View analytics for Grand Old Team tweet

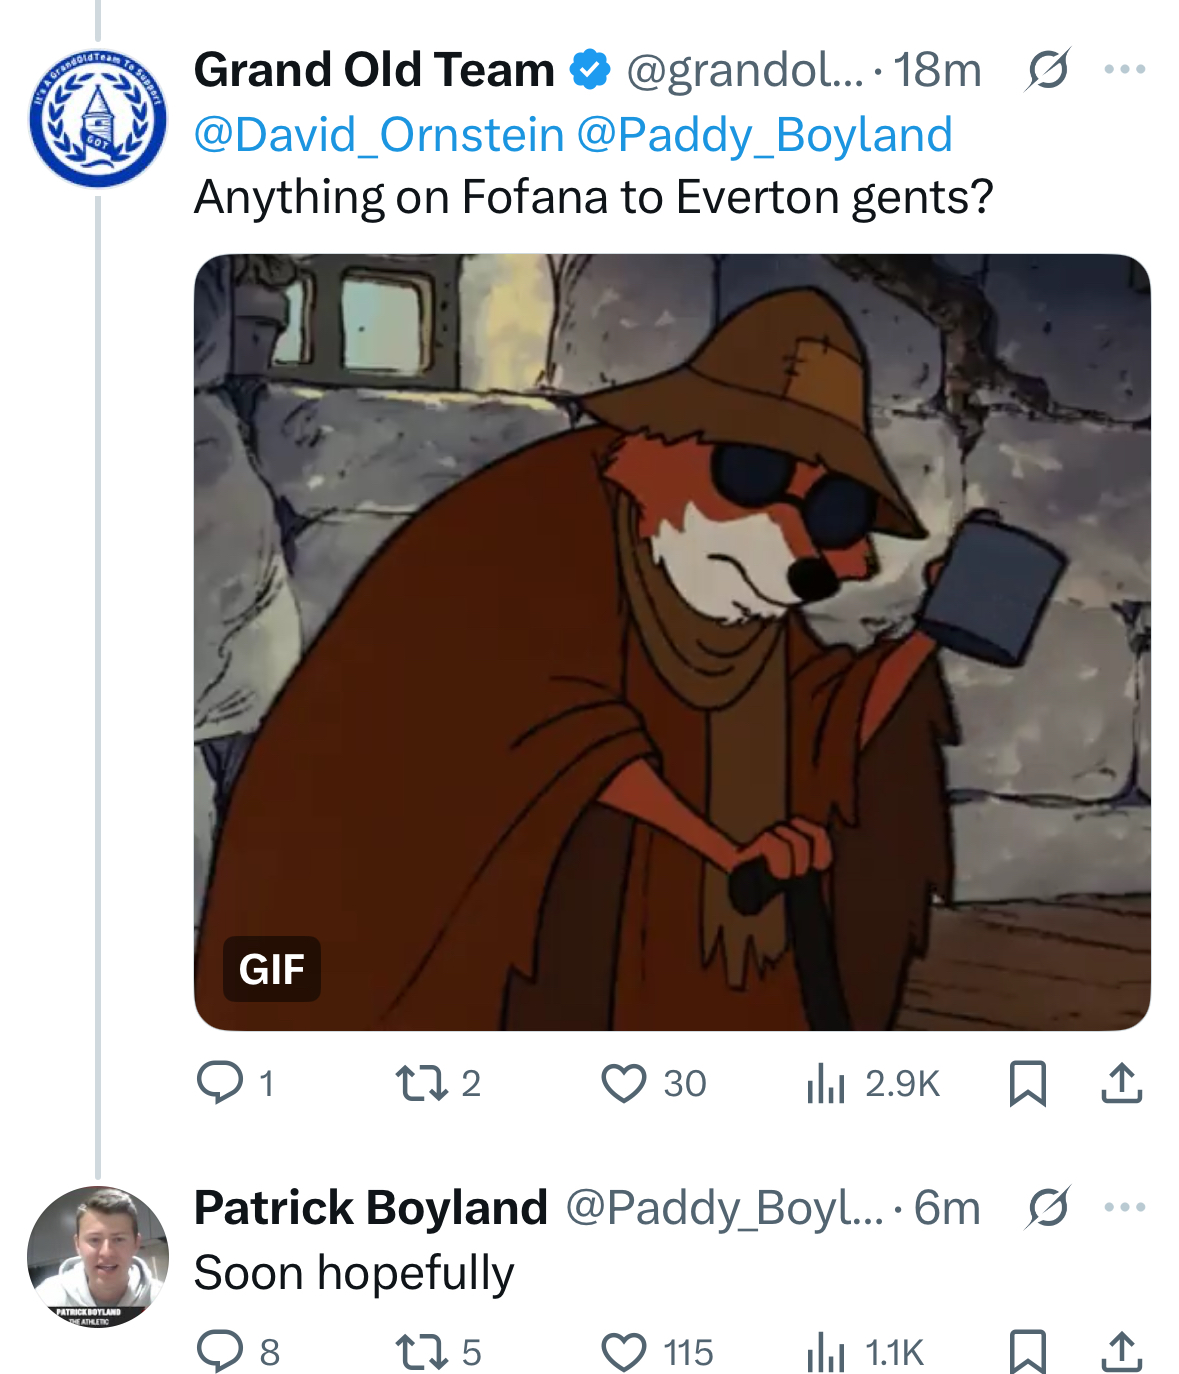[x=826, y=1083]
